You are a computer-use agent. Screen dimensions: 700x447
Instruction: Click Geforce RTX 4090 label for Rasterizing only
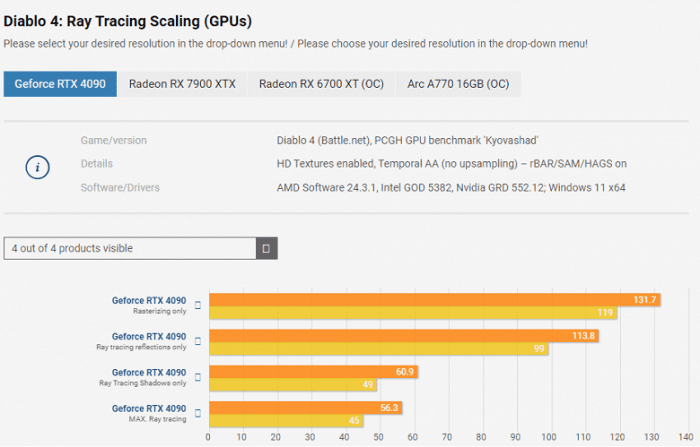tap(148, 299)
